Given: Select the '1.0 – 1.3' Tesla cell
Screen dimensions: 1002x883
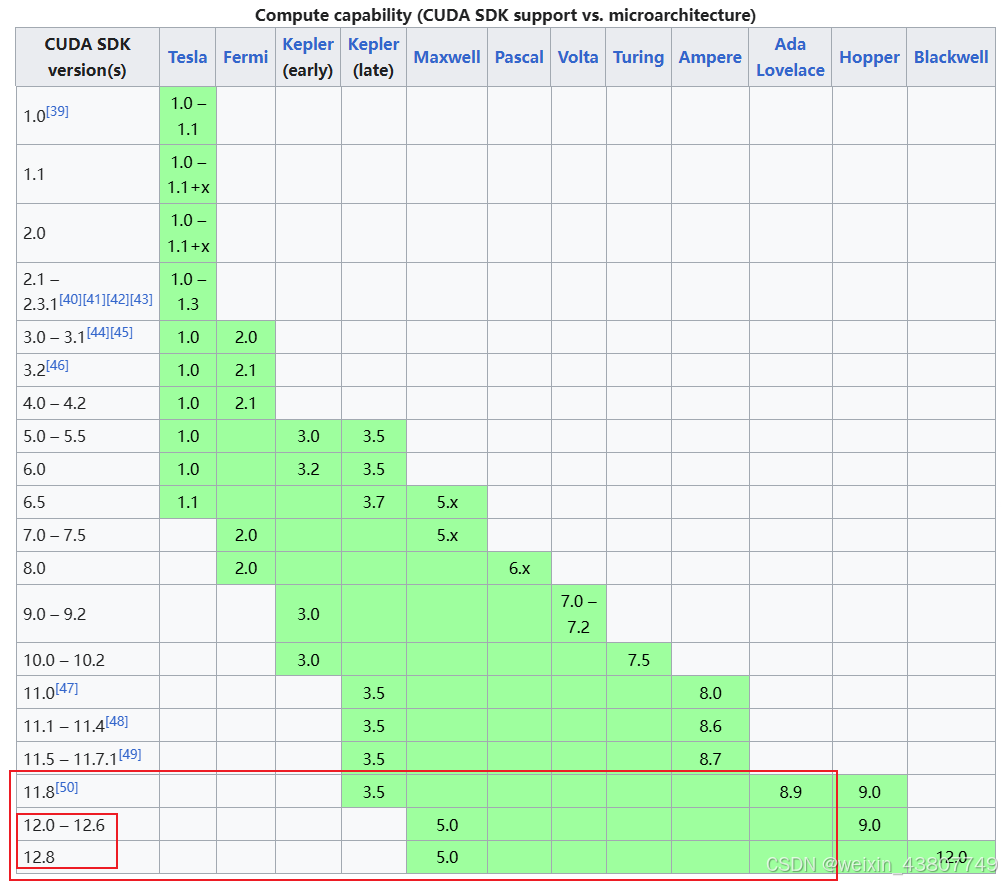Looking at the screenshot, I should point(188,291).
